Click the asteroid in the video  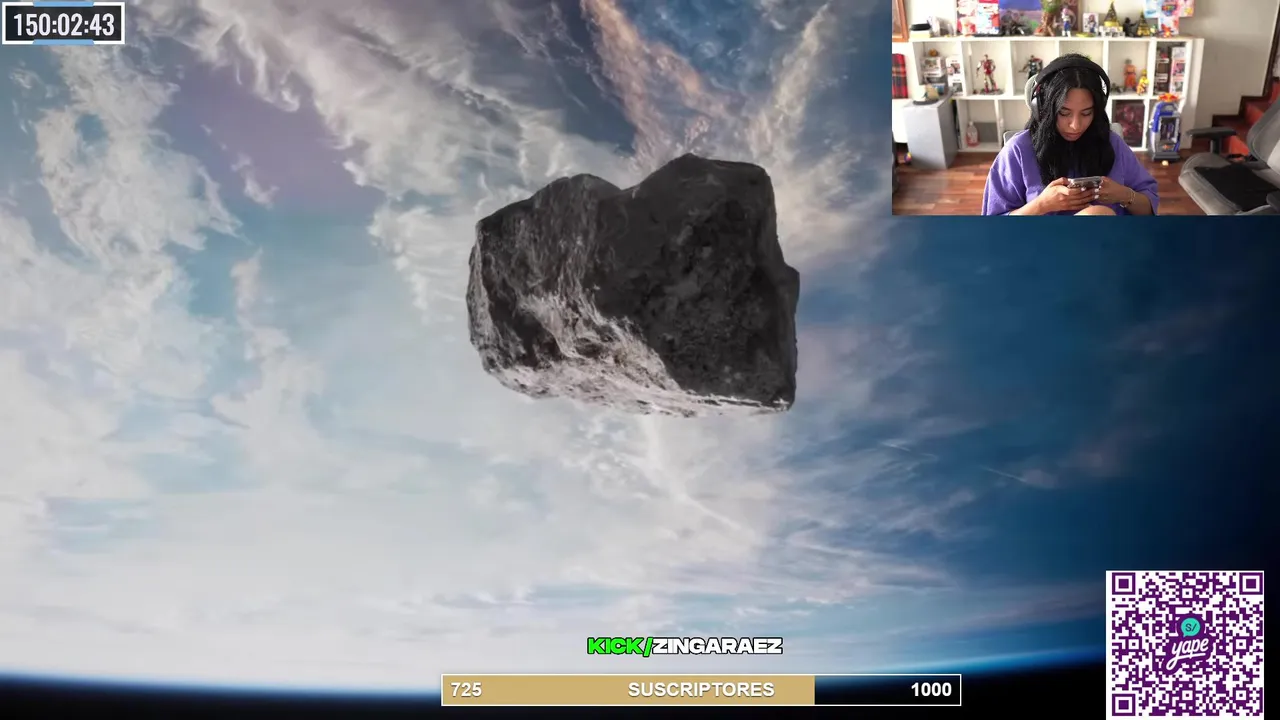pos(633,285)
